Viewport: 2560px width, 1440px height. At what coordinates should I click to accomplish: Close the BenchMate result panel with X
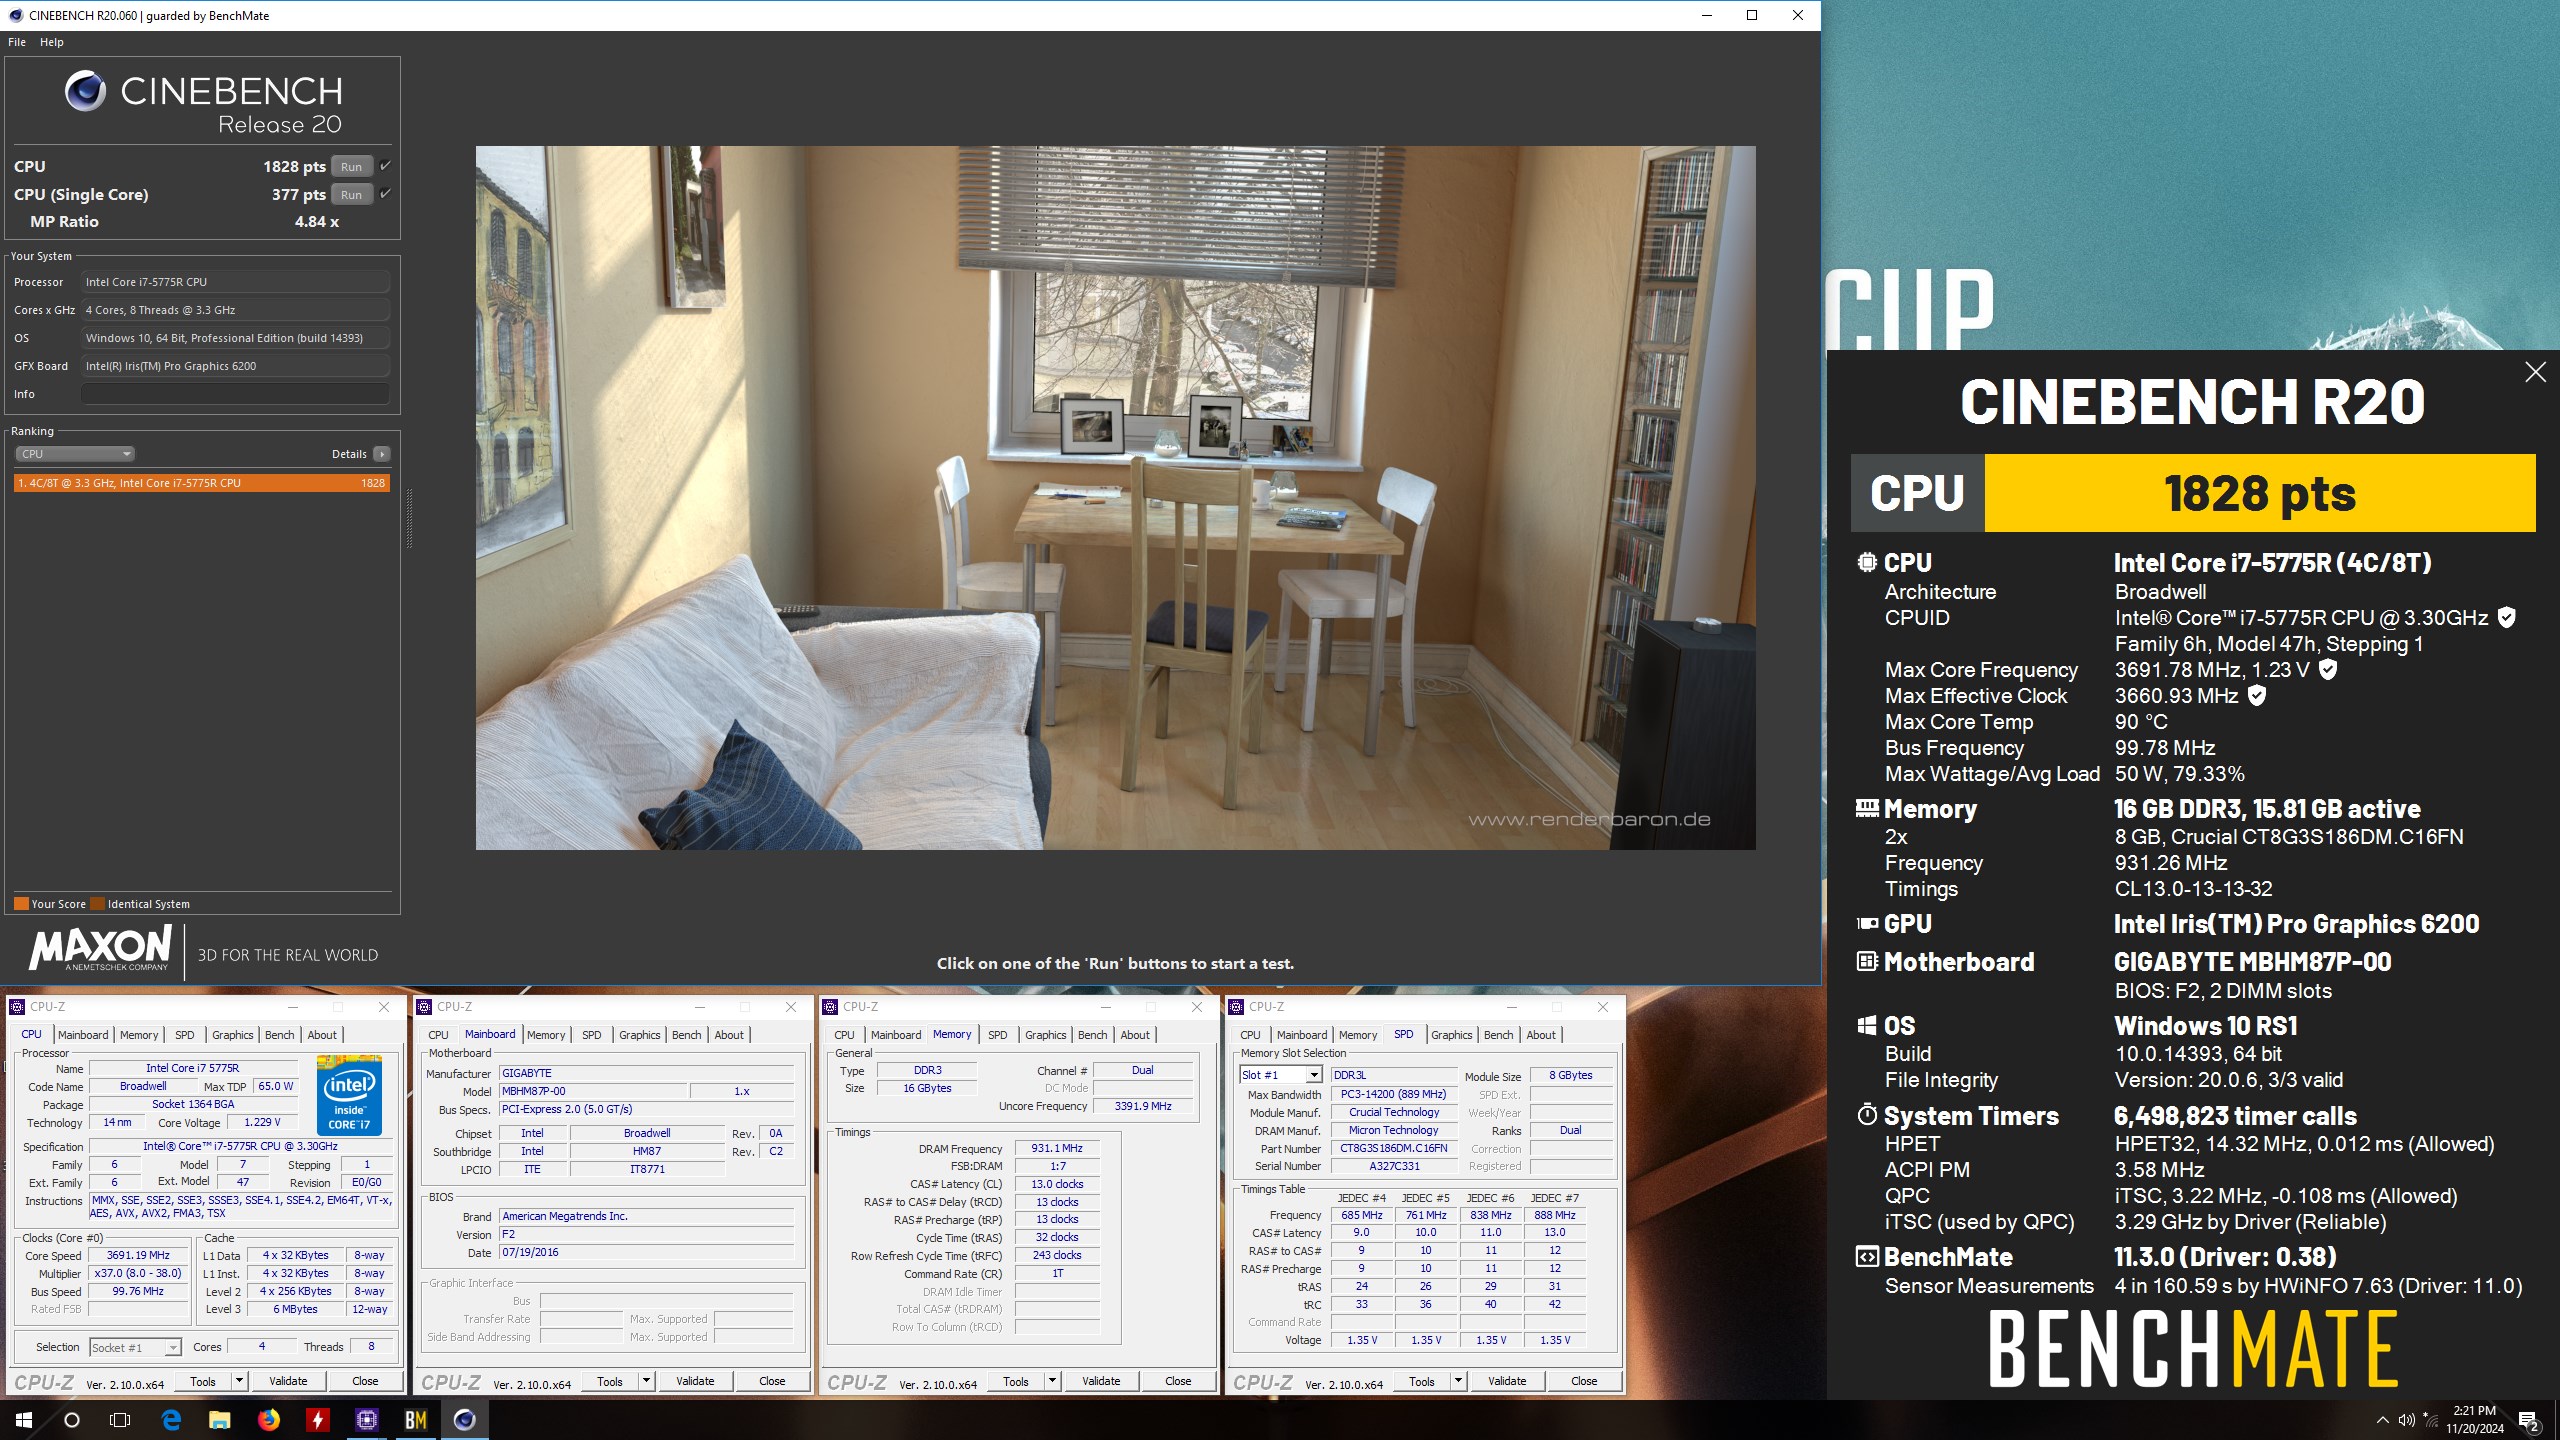pos(2535,373)
